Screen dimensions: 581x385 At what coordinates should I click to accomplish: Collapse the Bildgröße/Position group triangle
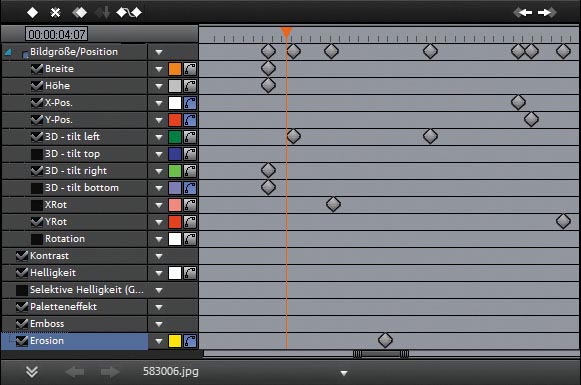pos(8,52)
